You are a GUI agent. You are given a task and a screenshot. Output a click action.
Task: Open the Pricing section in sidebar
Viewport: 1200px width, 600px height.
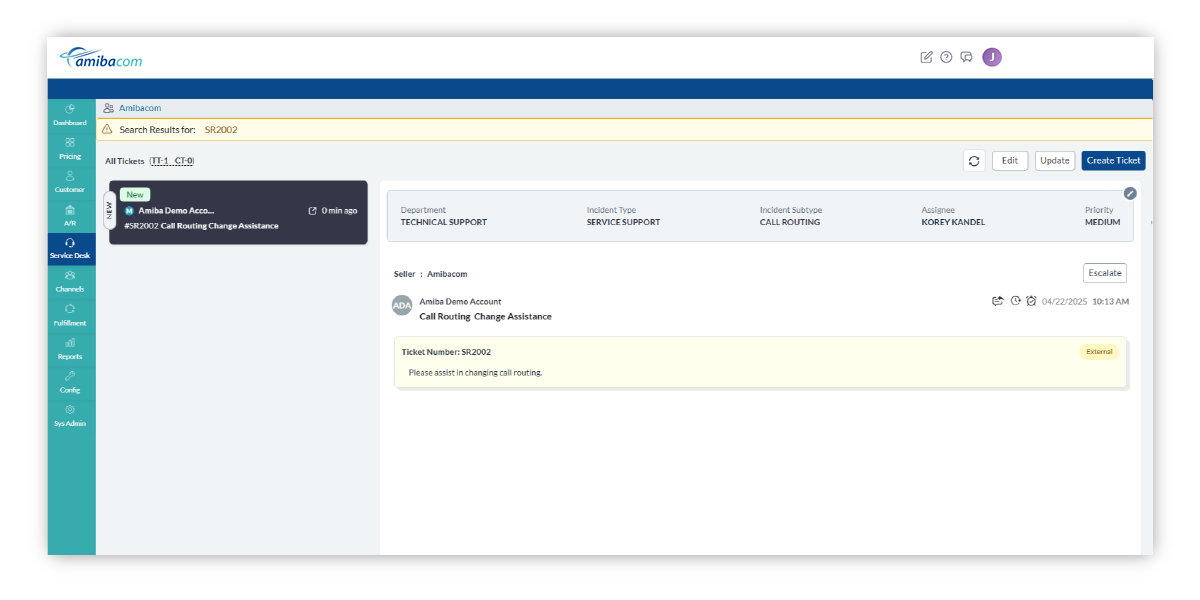coord(70,148)
